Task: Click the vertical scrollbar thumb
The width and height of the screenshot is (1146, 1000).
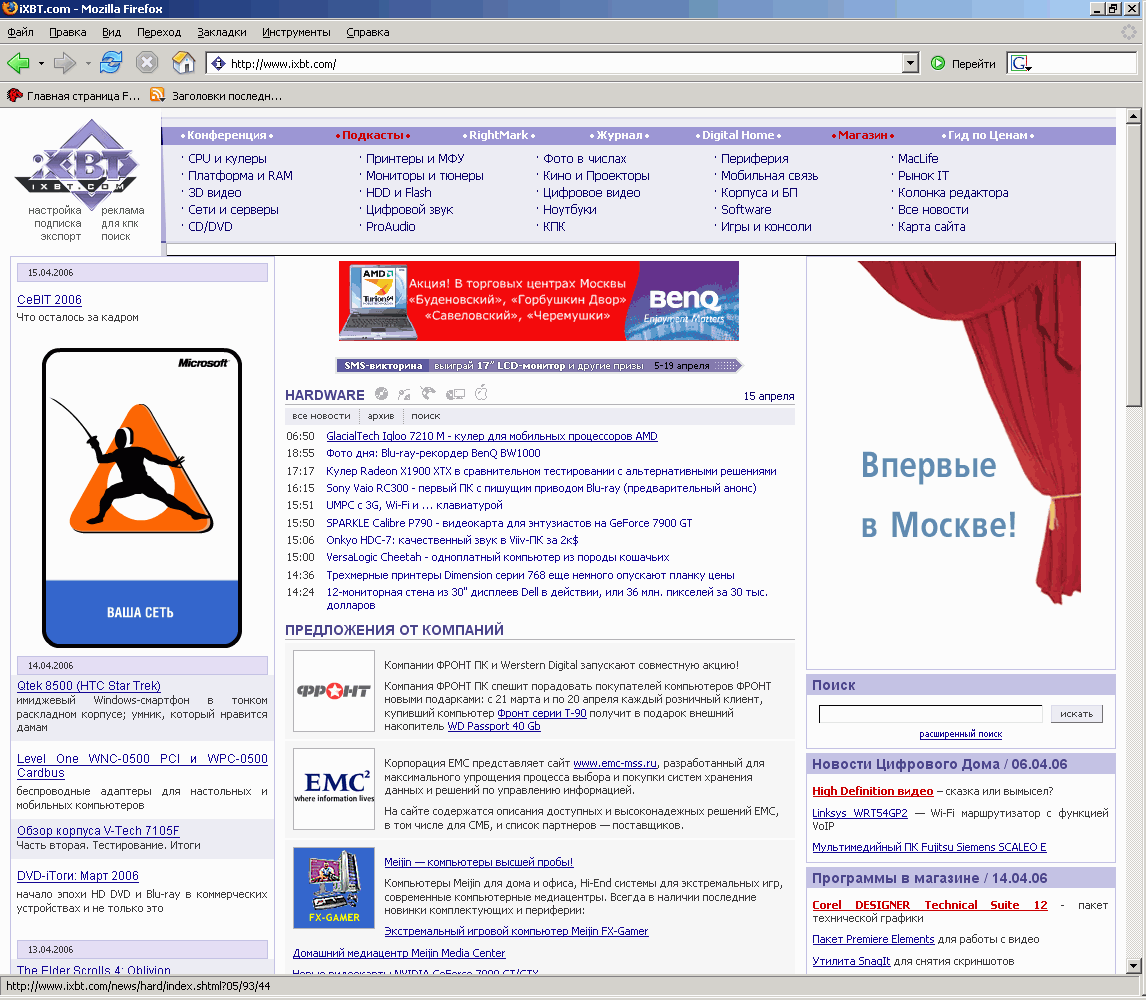Action: pyautogui.click(x=1134, y=265)
